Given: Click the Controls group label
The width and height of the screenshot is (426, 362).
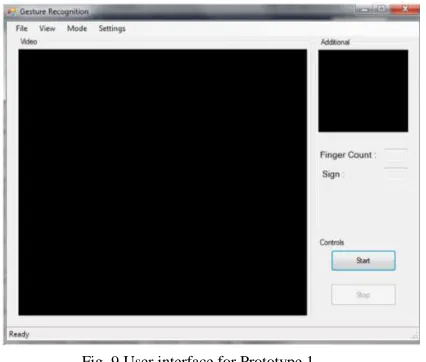Looking at the screenshot, I should point(332,242).
